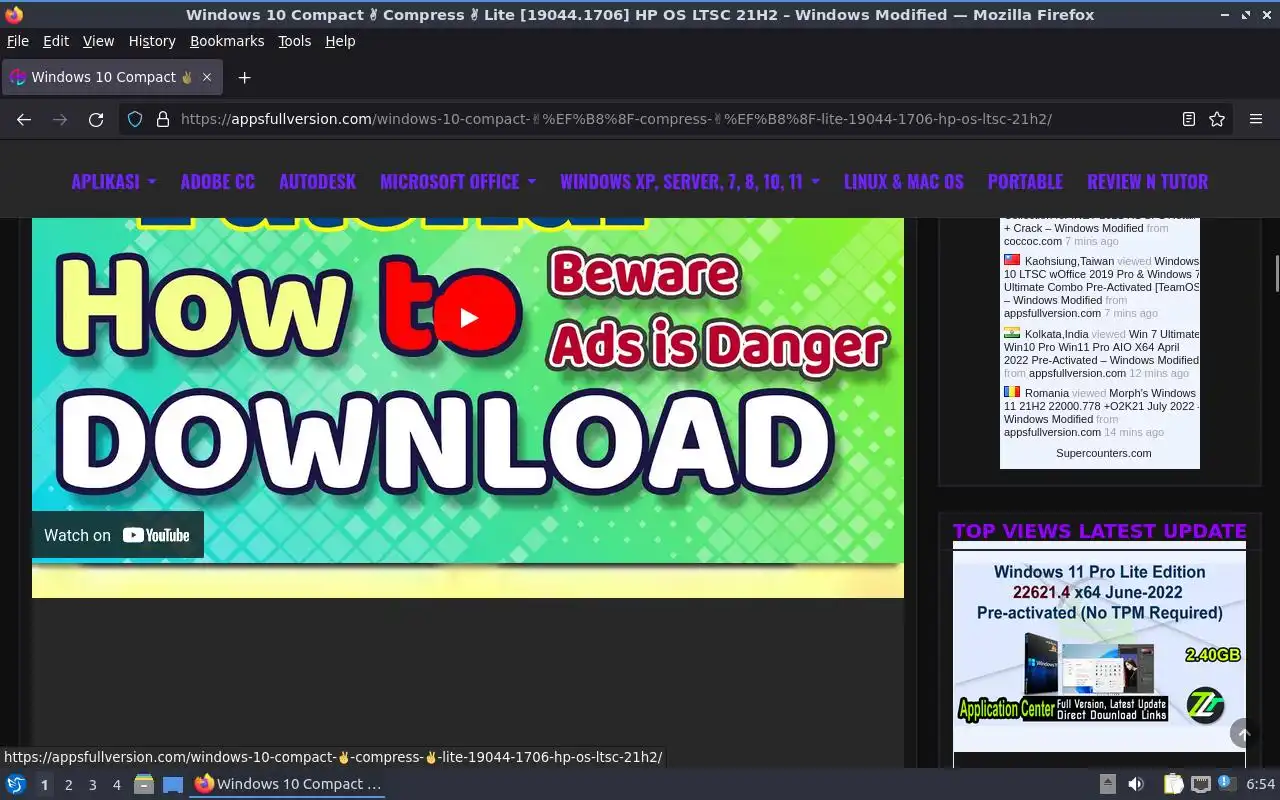Screen dimensions: 1280x800
Task: Go back to the previous page
Action: pos(24,119)
